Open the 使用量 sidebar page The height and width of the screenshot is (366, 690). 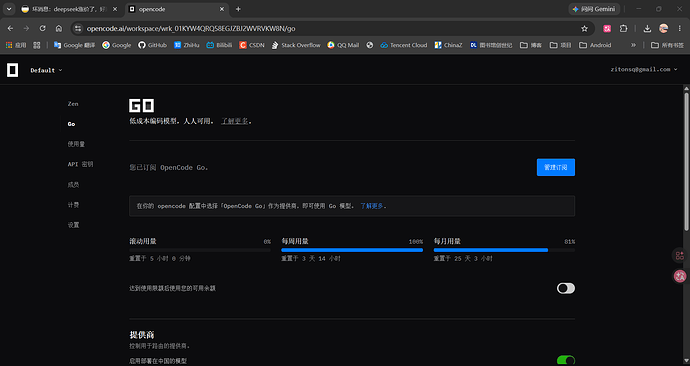(x=76, y=144)
